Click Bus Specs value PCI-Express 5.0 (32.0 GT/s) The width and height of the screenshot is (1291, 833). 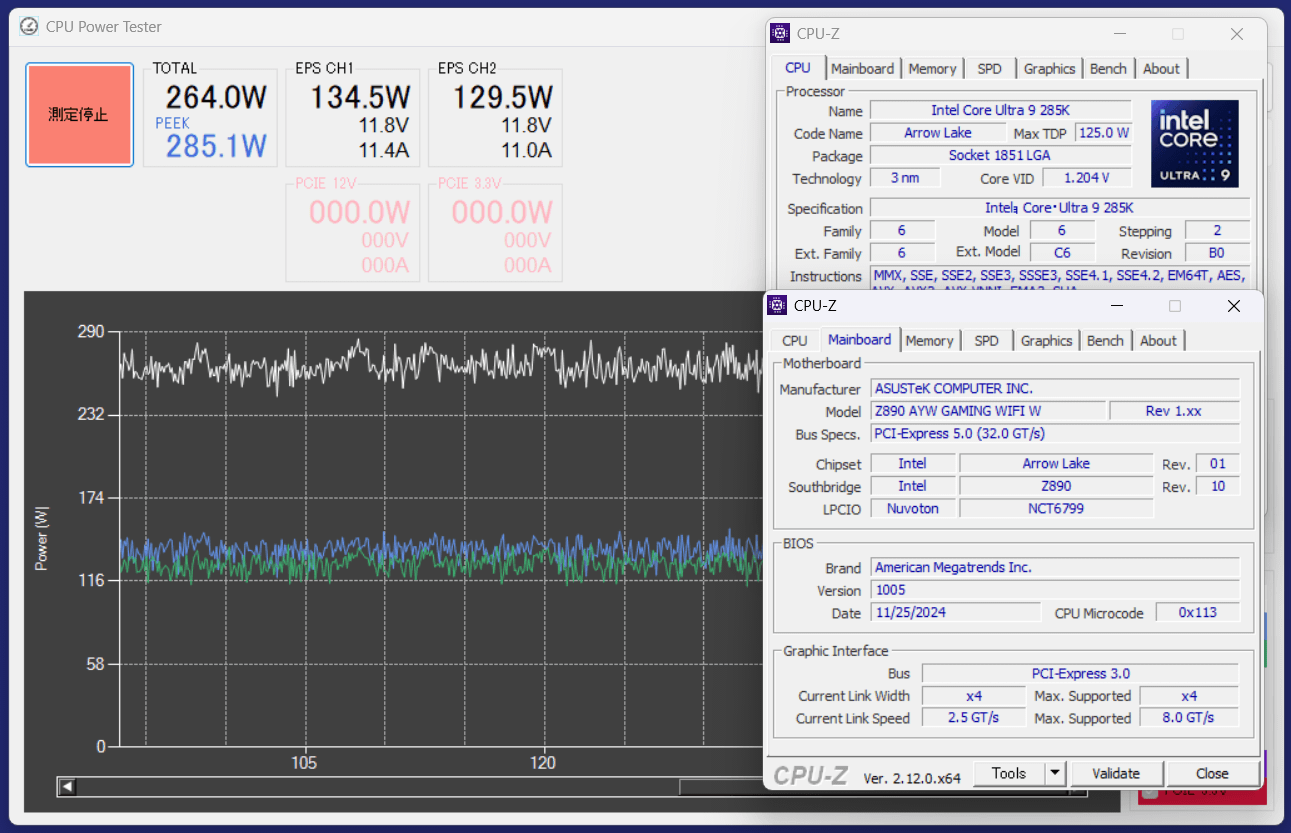[1055, 433]
